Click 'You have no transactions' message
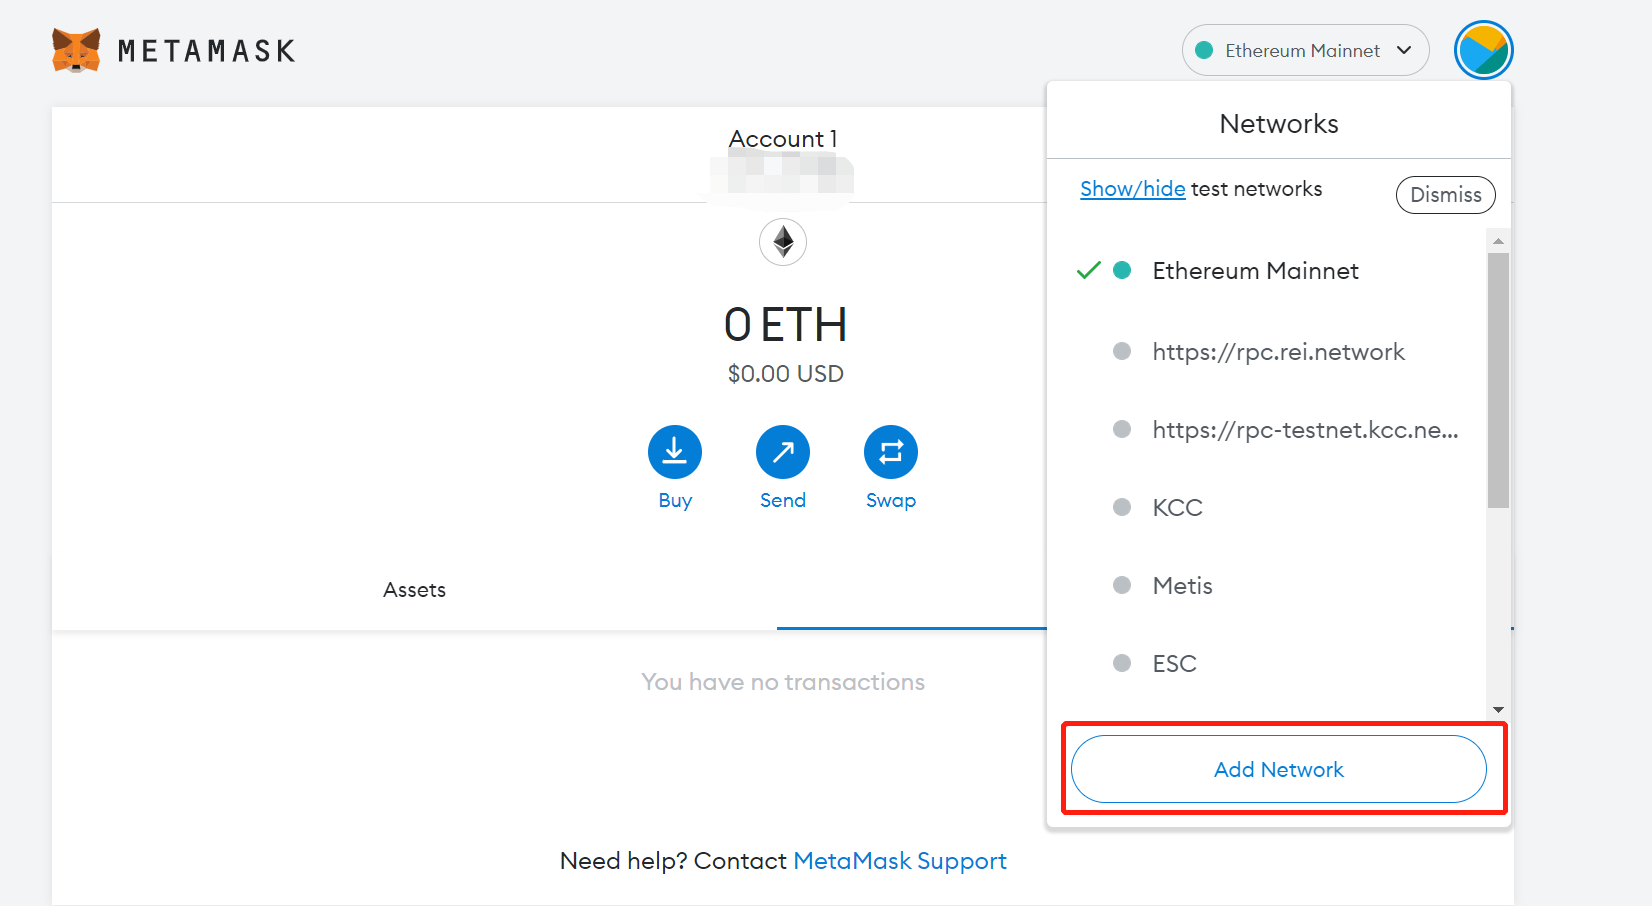The image size is (1652, 906). coord(783,682)
